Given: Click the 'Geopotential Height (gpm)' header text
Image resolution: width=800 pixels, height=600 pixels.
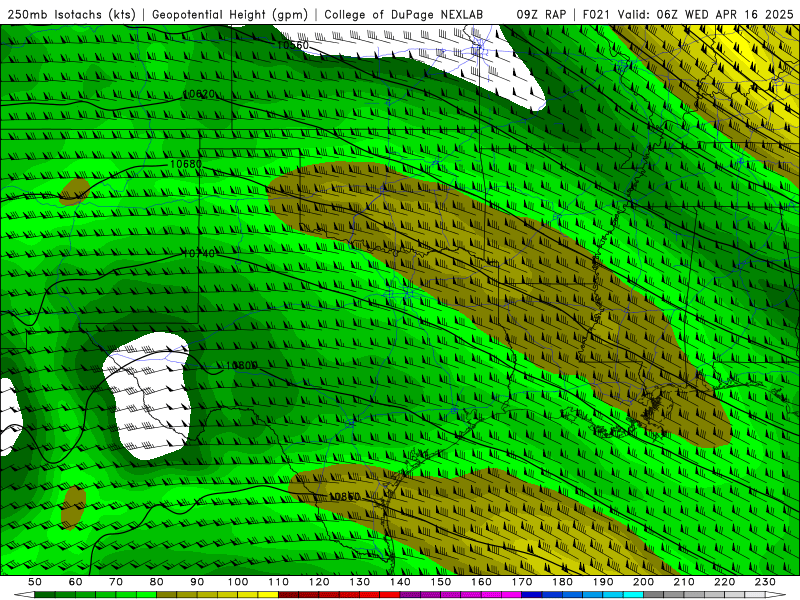Looking at the screenshot, I should click(230, 14).
